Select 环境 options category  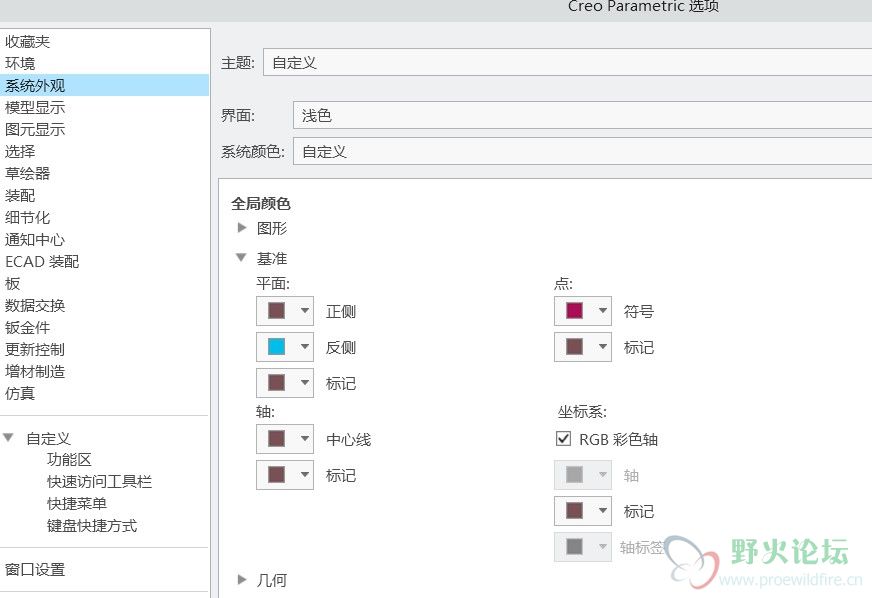click(x=20, y=63)
